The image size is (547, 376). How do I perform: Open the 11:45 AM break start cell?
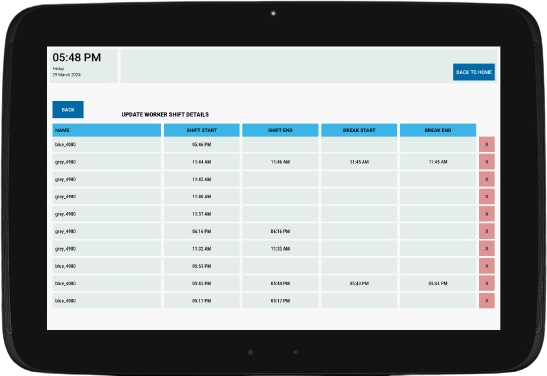(x=359, y=162)
